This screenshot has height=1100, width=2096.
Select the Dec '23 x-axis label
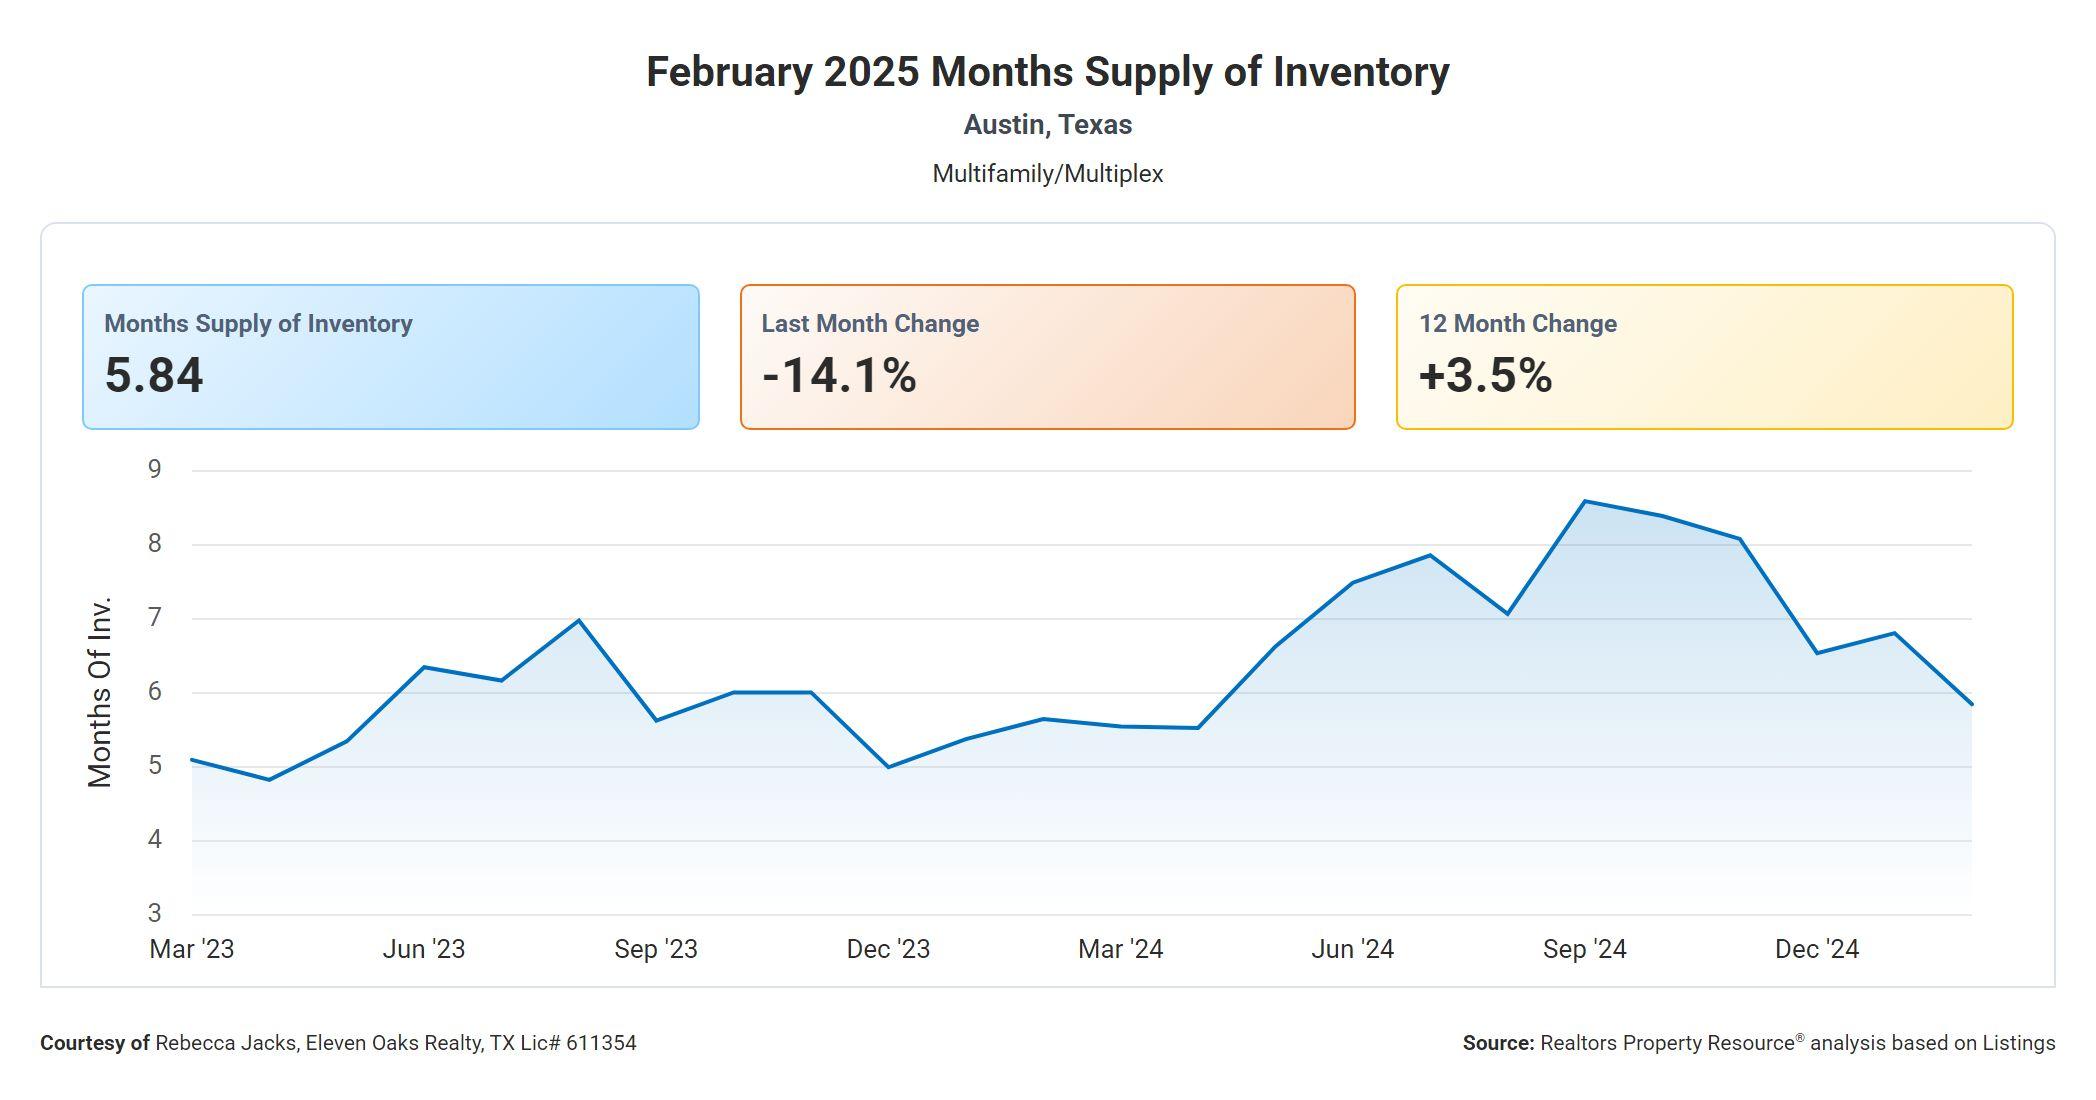888,949
